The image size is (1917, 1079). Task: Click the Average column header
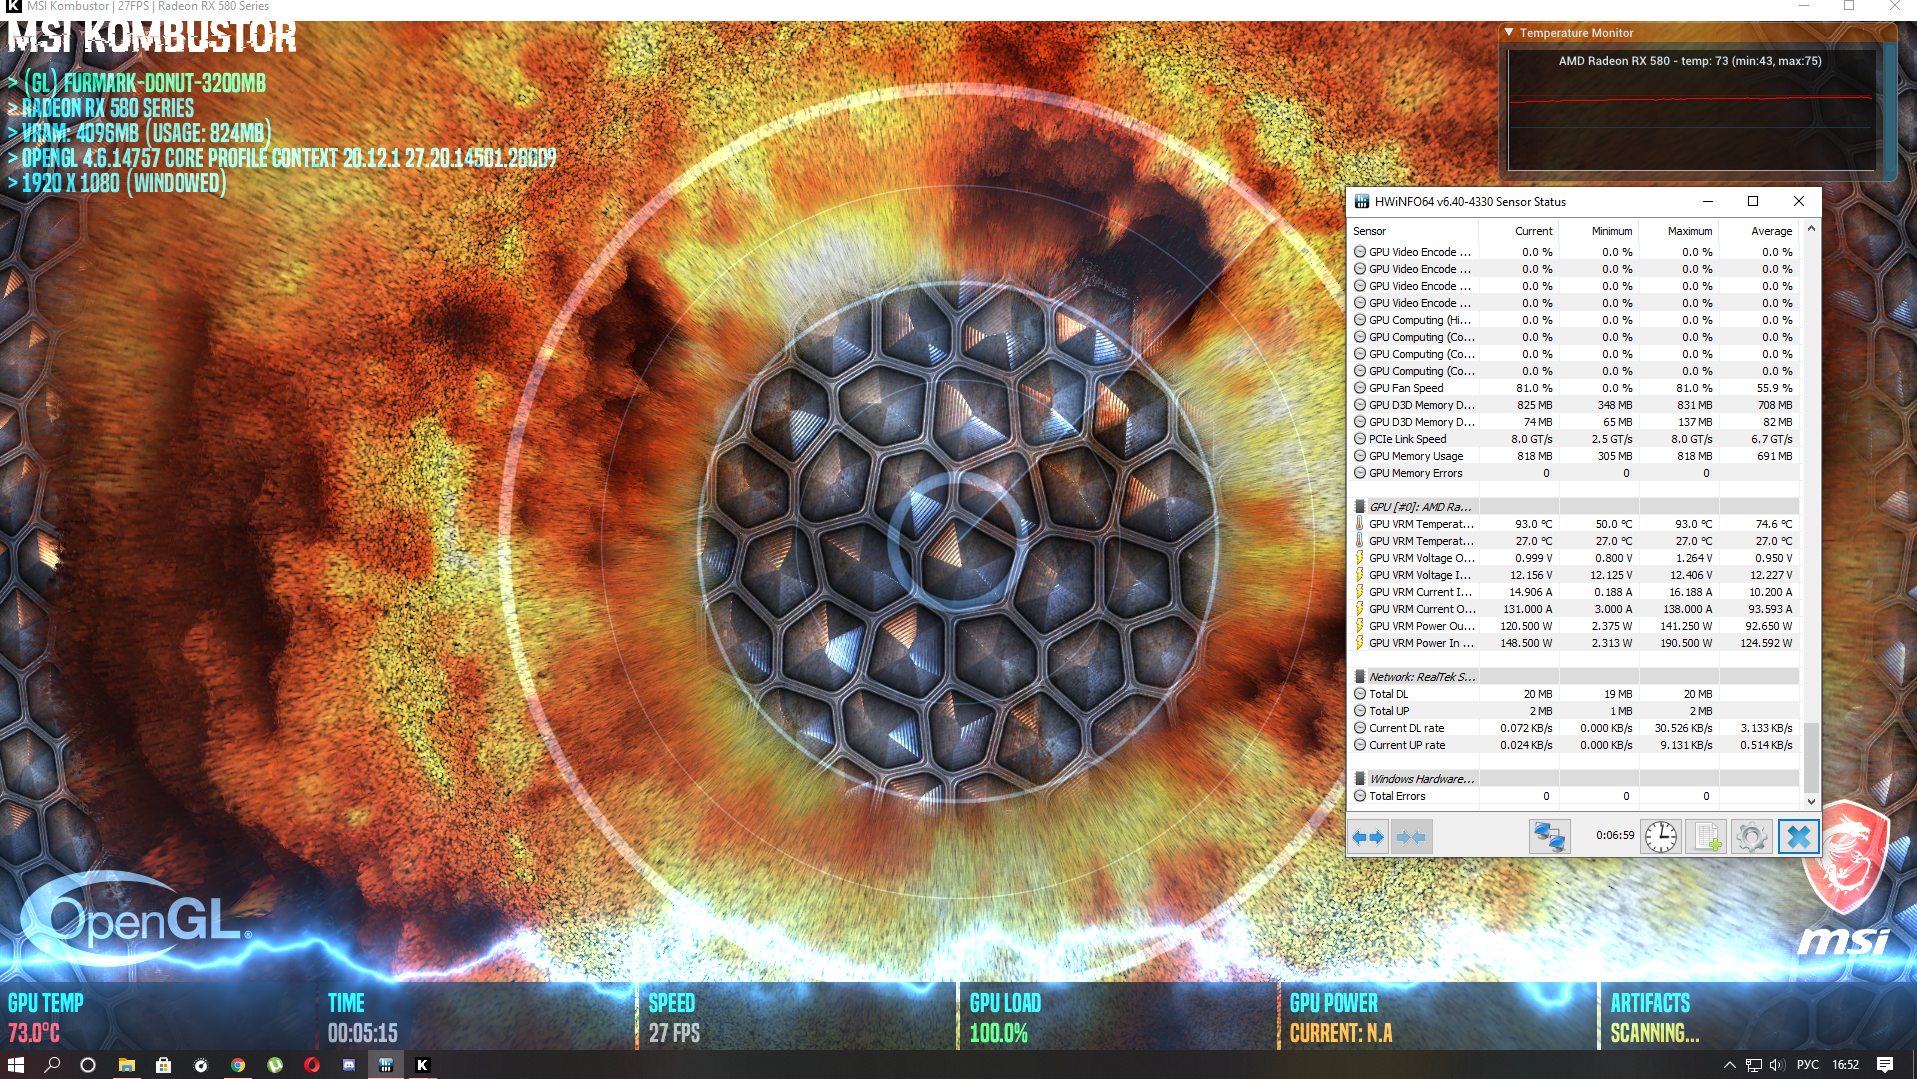click(1771, 231)
